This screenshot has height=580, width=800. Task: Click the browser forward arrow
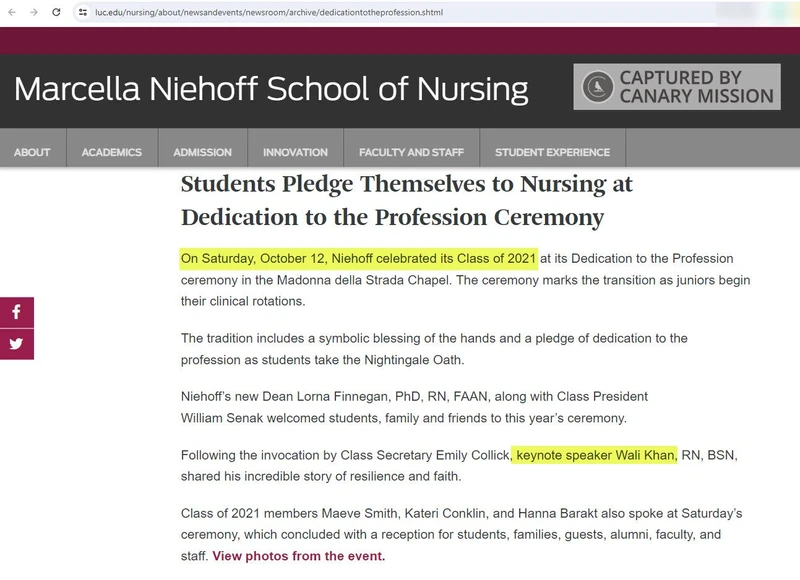click(33, 12)
